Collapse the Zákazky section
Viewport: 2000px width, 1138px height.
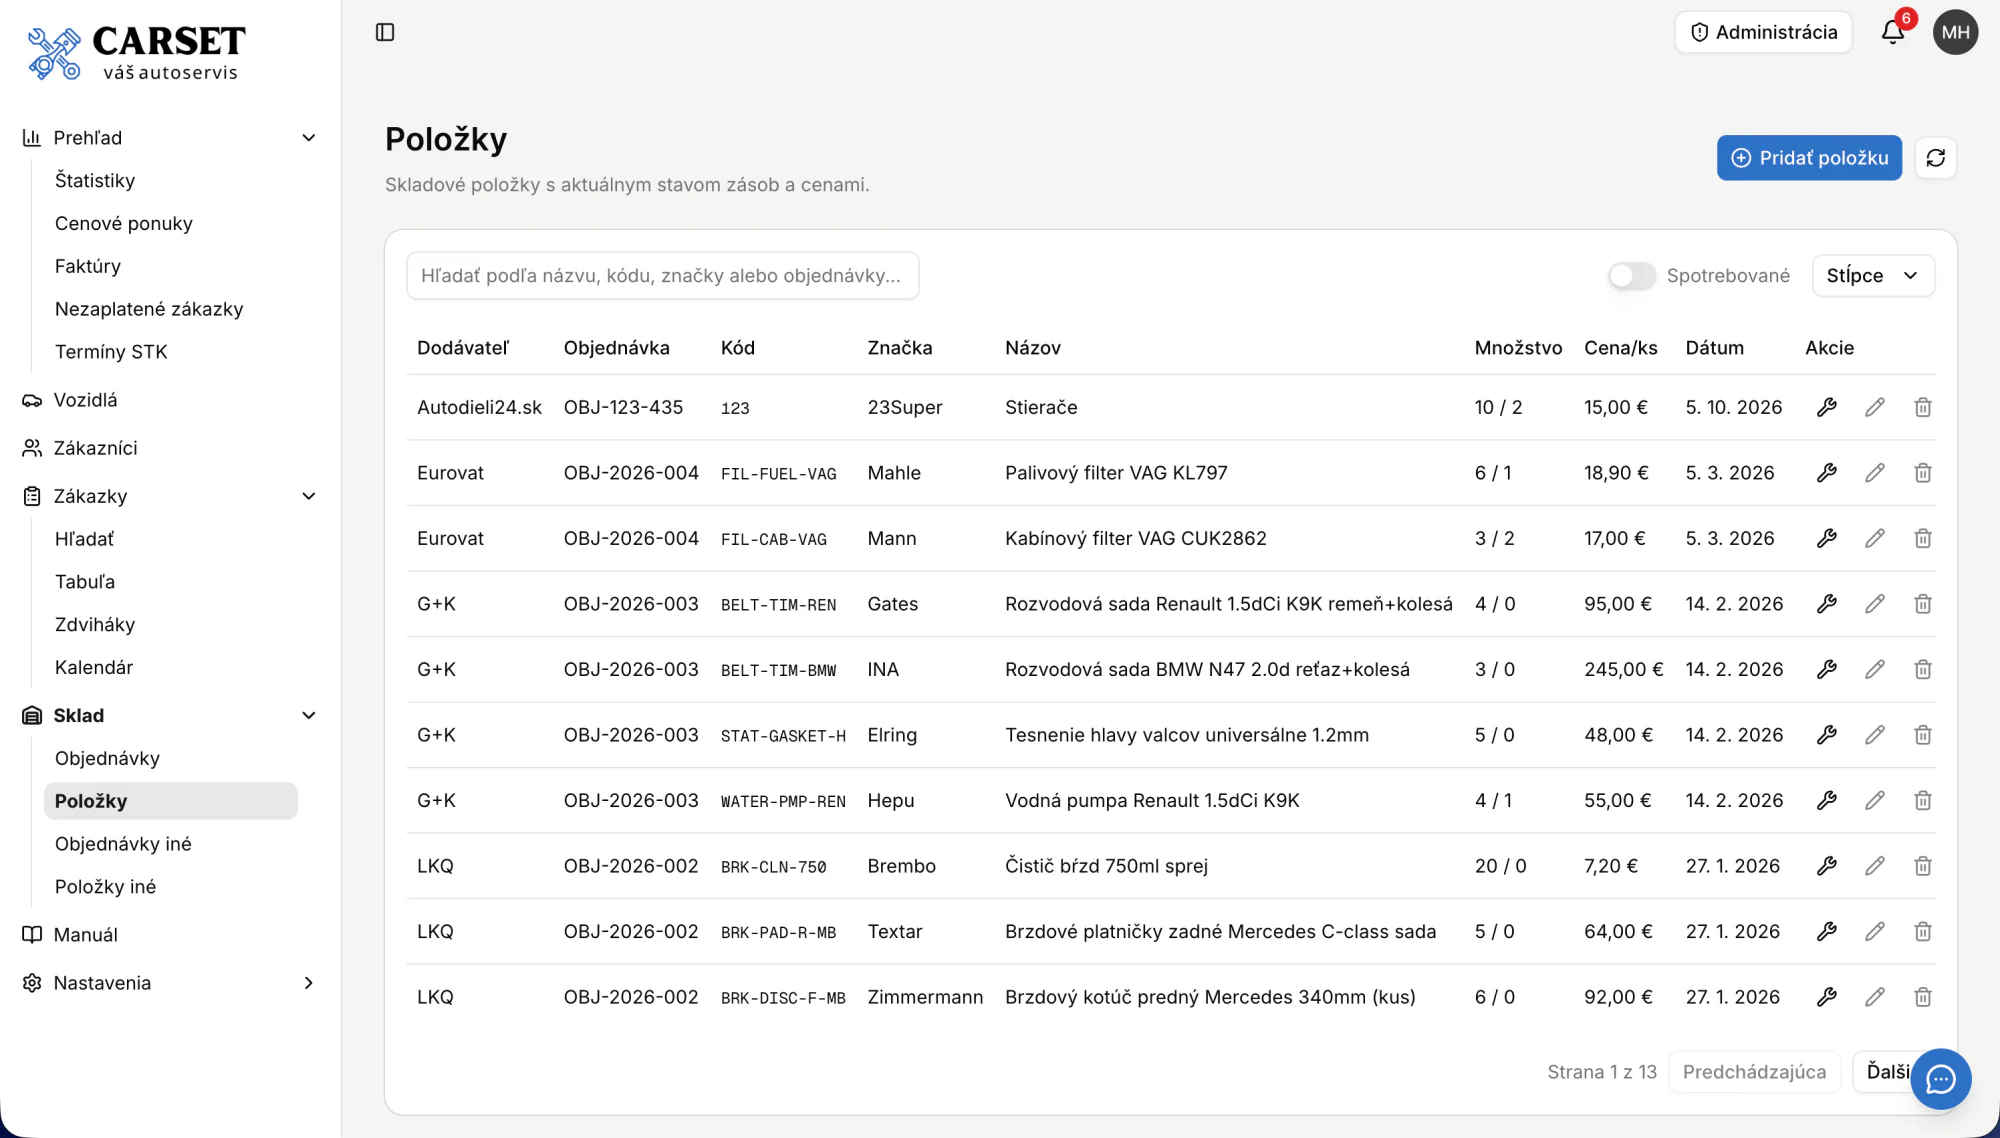pyautogui.click(x=309, y=496)
